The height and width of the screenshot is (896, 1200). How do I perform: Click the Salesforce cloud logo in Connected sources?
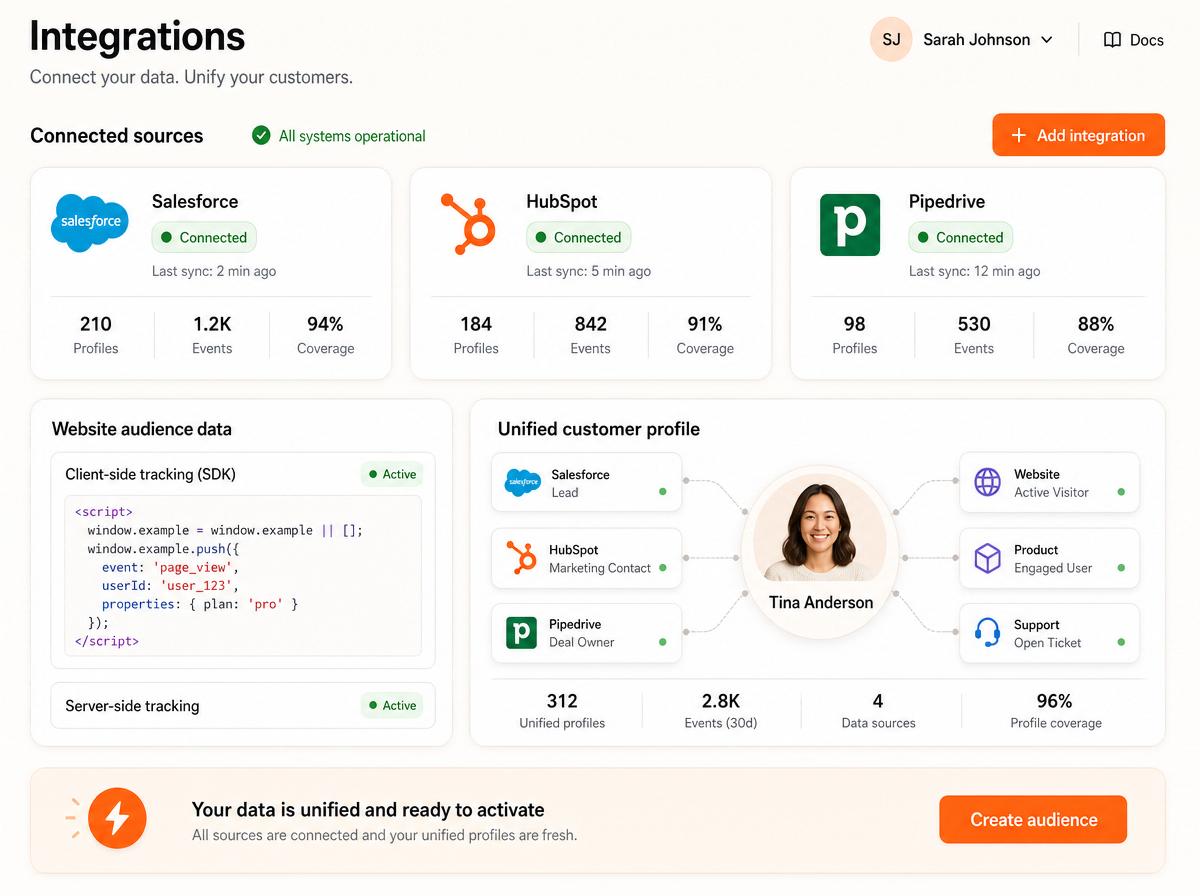pos(90,222)
